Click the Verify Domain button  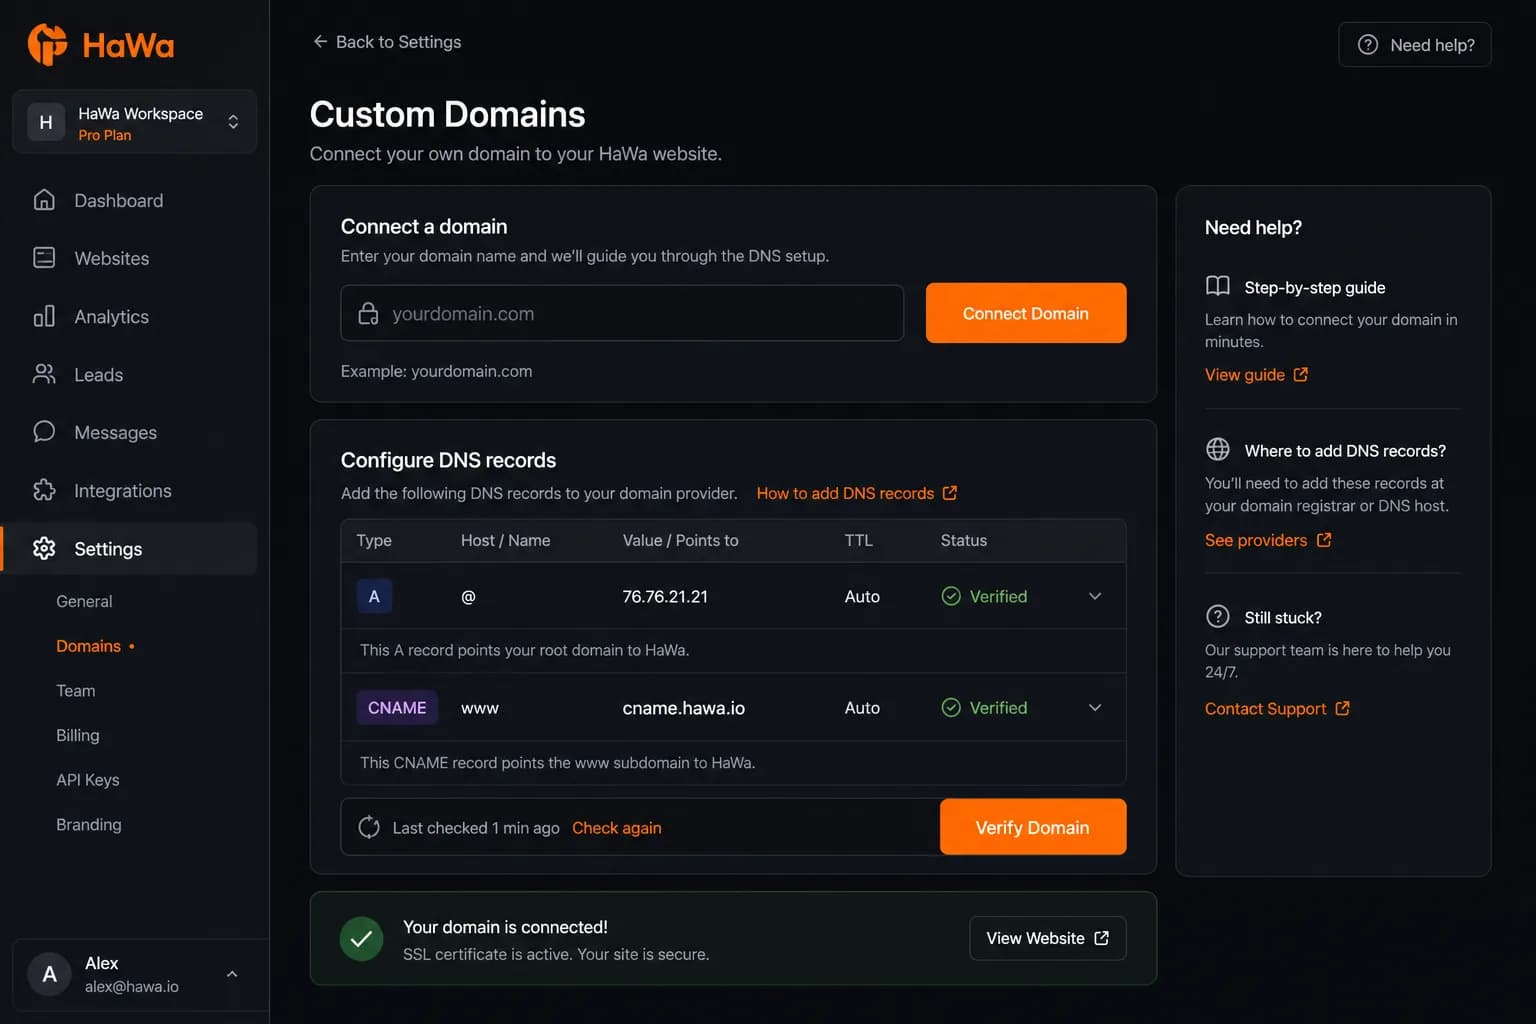point(1032,827)
